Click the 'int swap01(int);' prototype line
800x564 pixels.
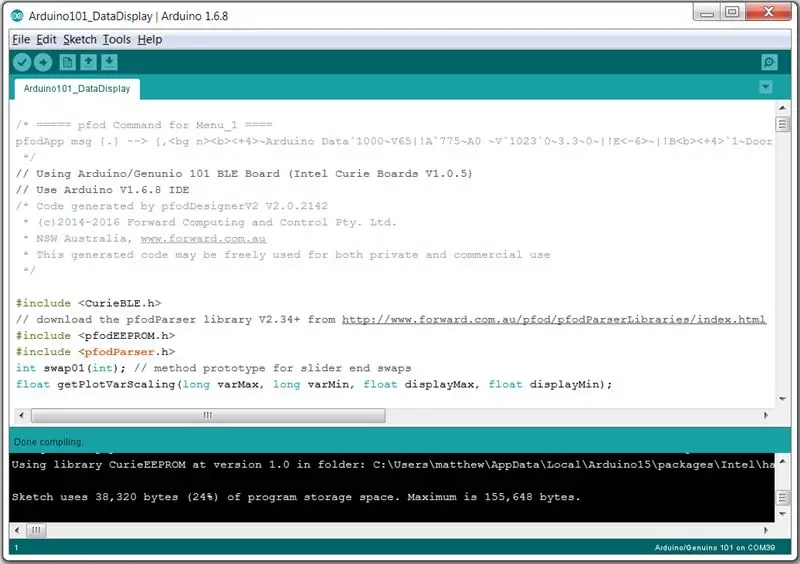(x=213, y=368)
